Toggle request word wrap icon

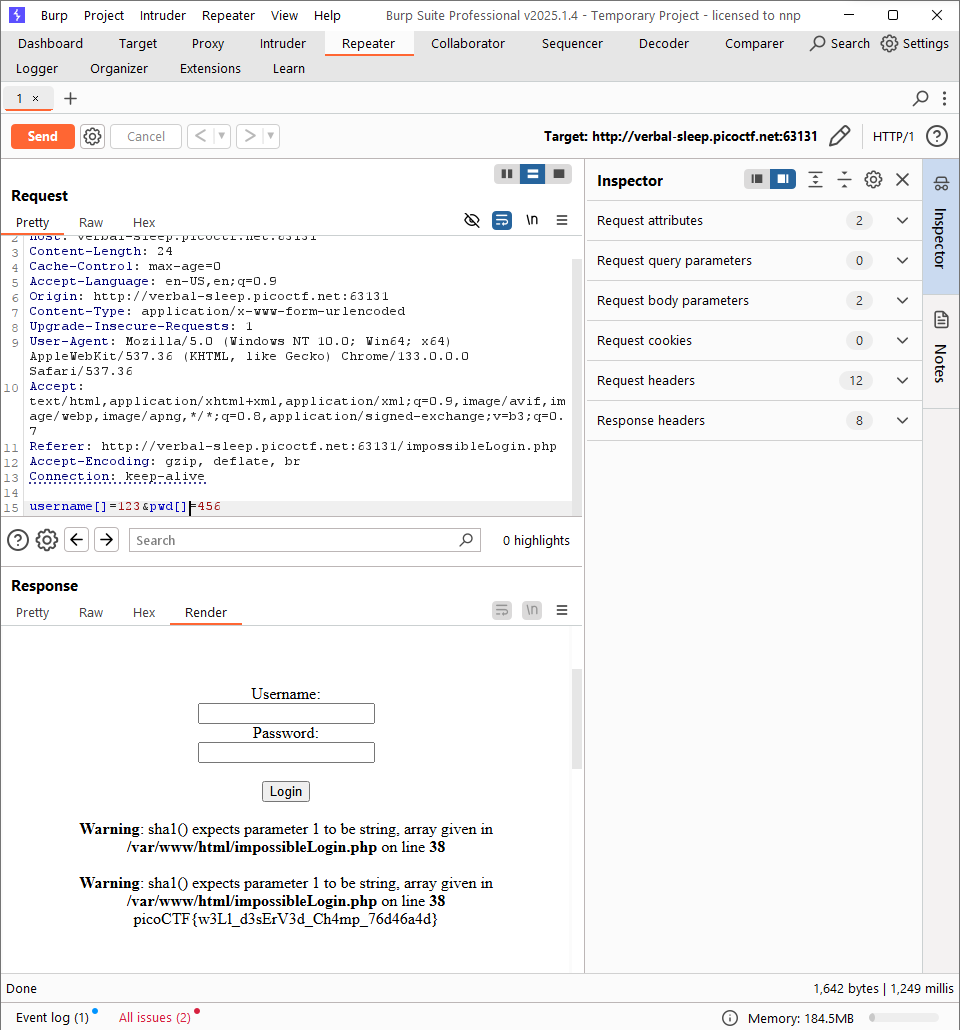[x=502, y=220]
